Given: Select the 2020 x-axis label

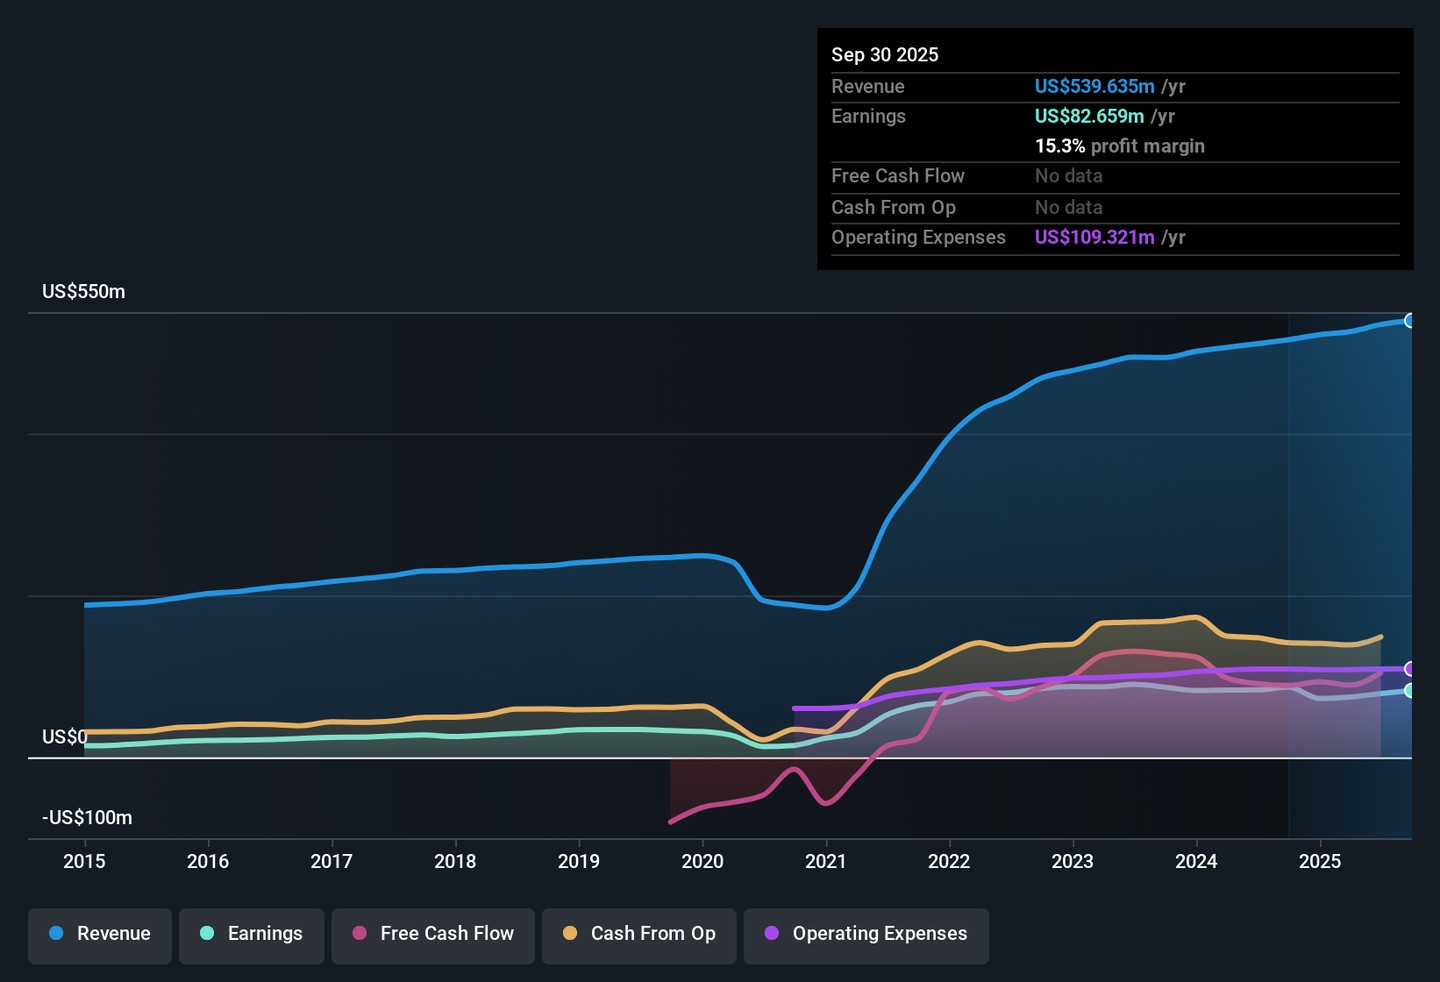Looking at the screenshot, I should [702, 862].
